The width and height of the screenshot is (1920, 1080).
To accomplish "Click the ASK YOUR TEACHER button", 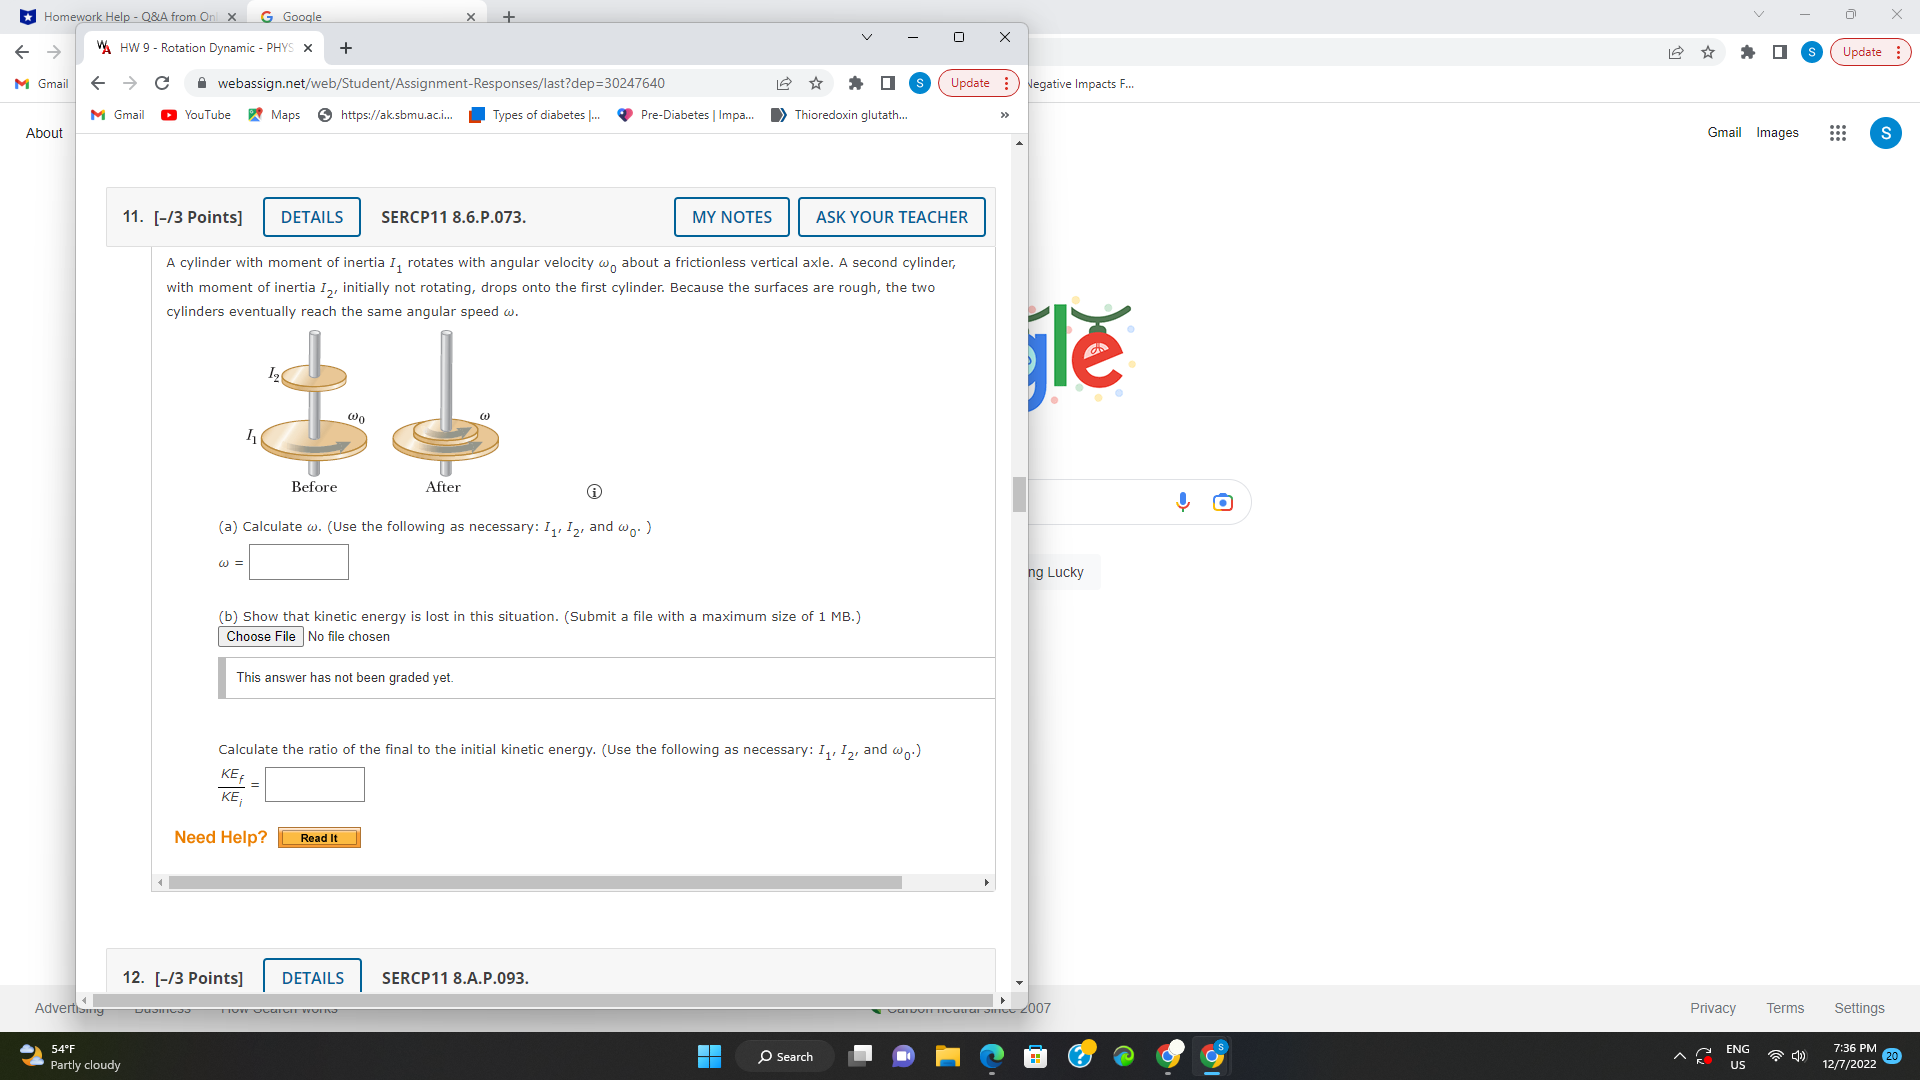I will pos(891,217).
